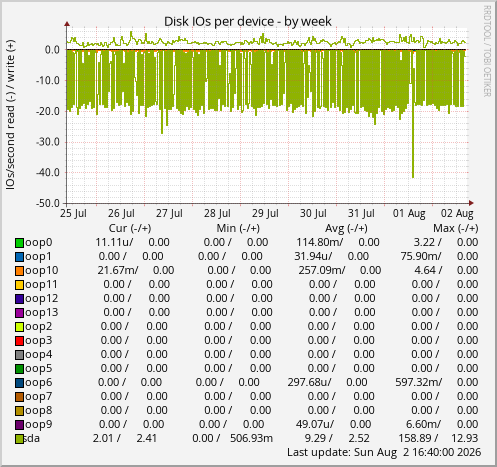
Task: Click the 'sda' legend label
Action: click(x=32, y=438)
